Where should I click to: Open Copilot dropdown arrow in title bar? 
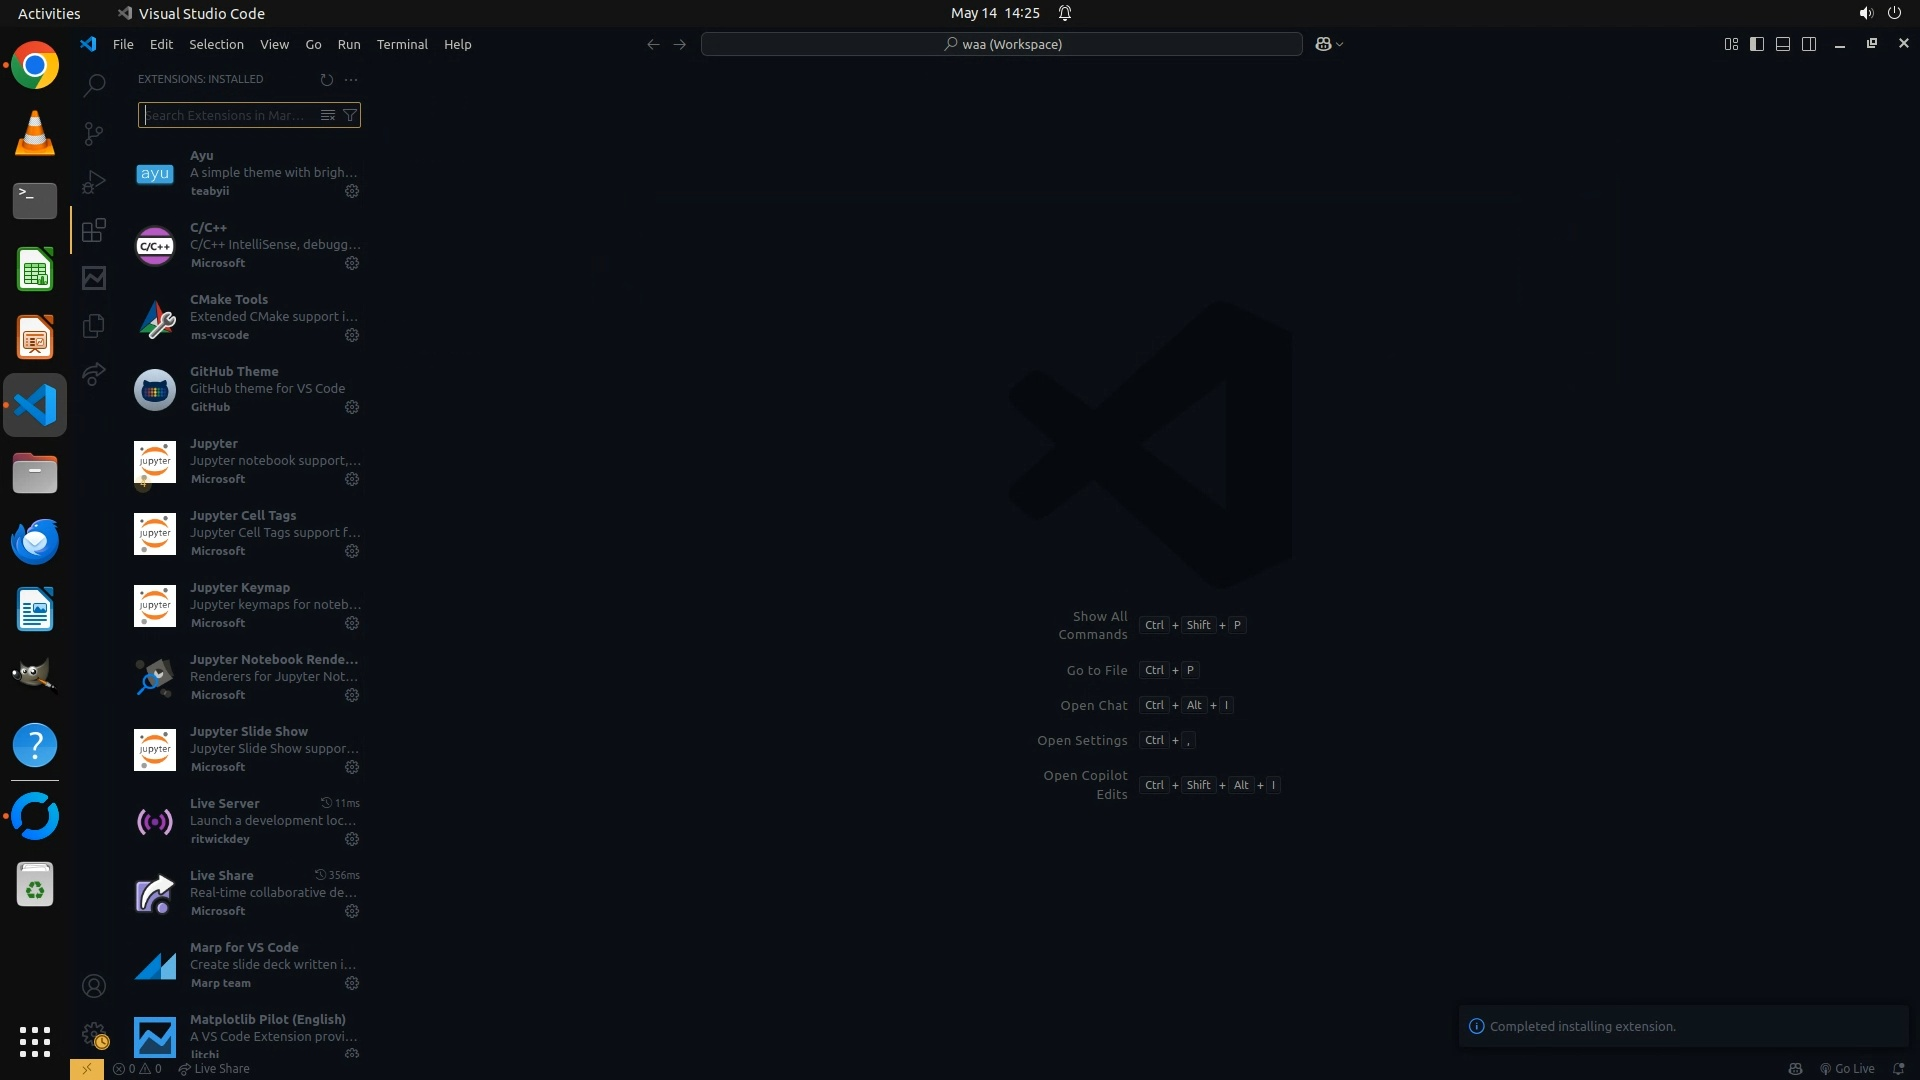click(1340, 44)
